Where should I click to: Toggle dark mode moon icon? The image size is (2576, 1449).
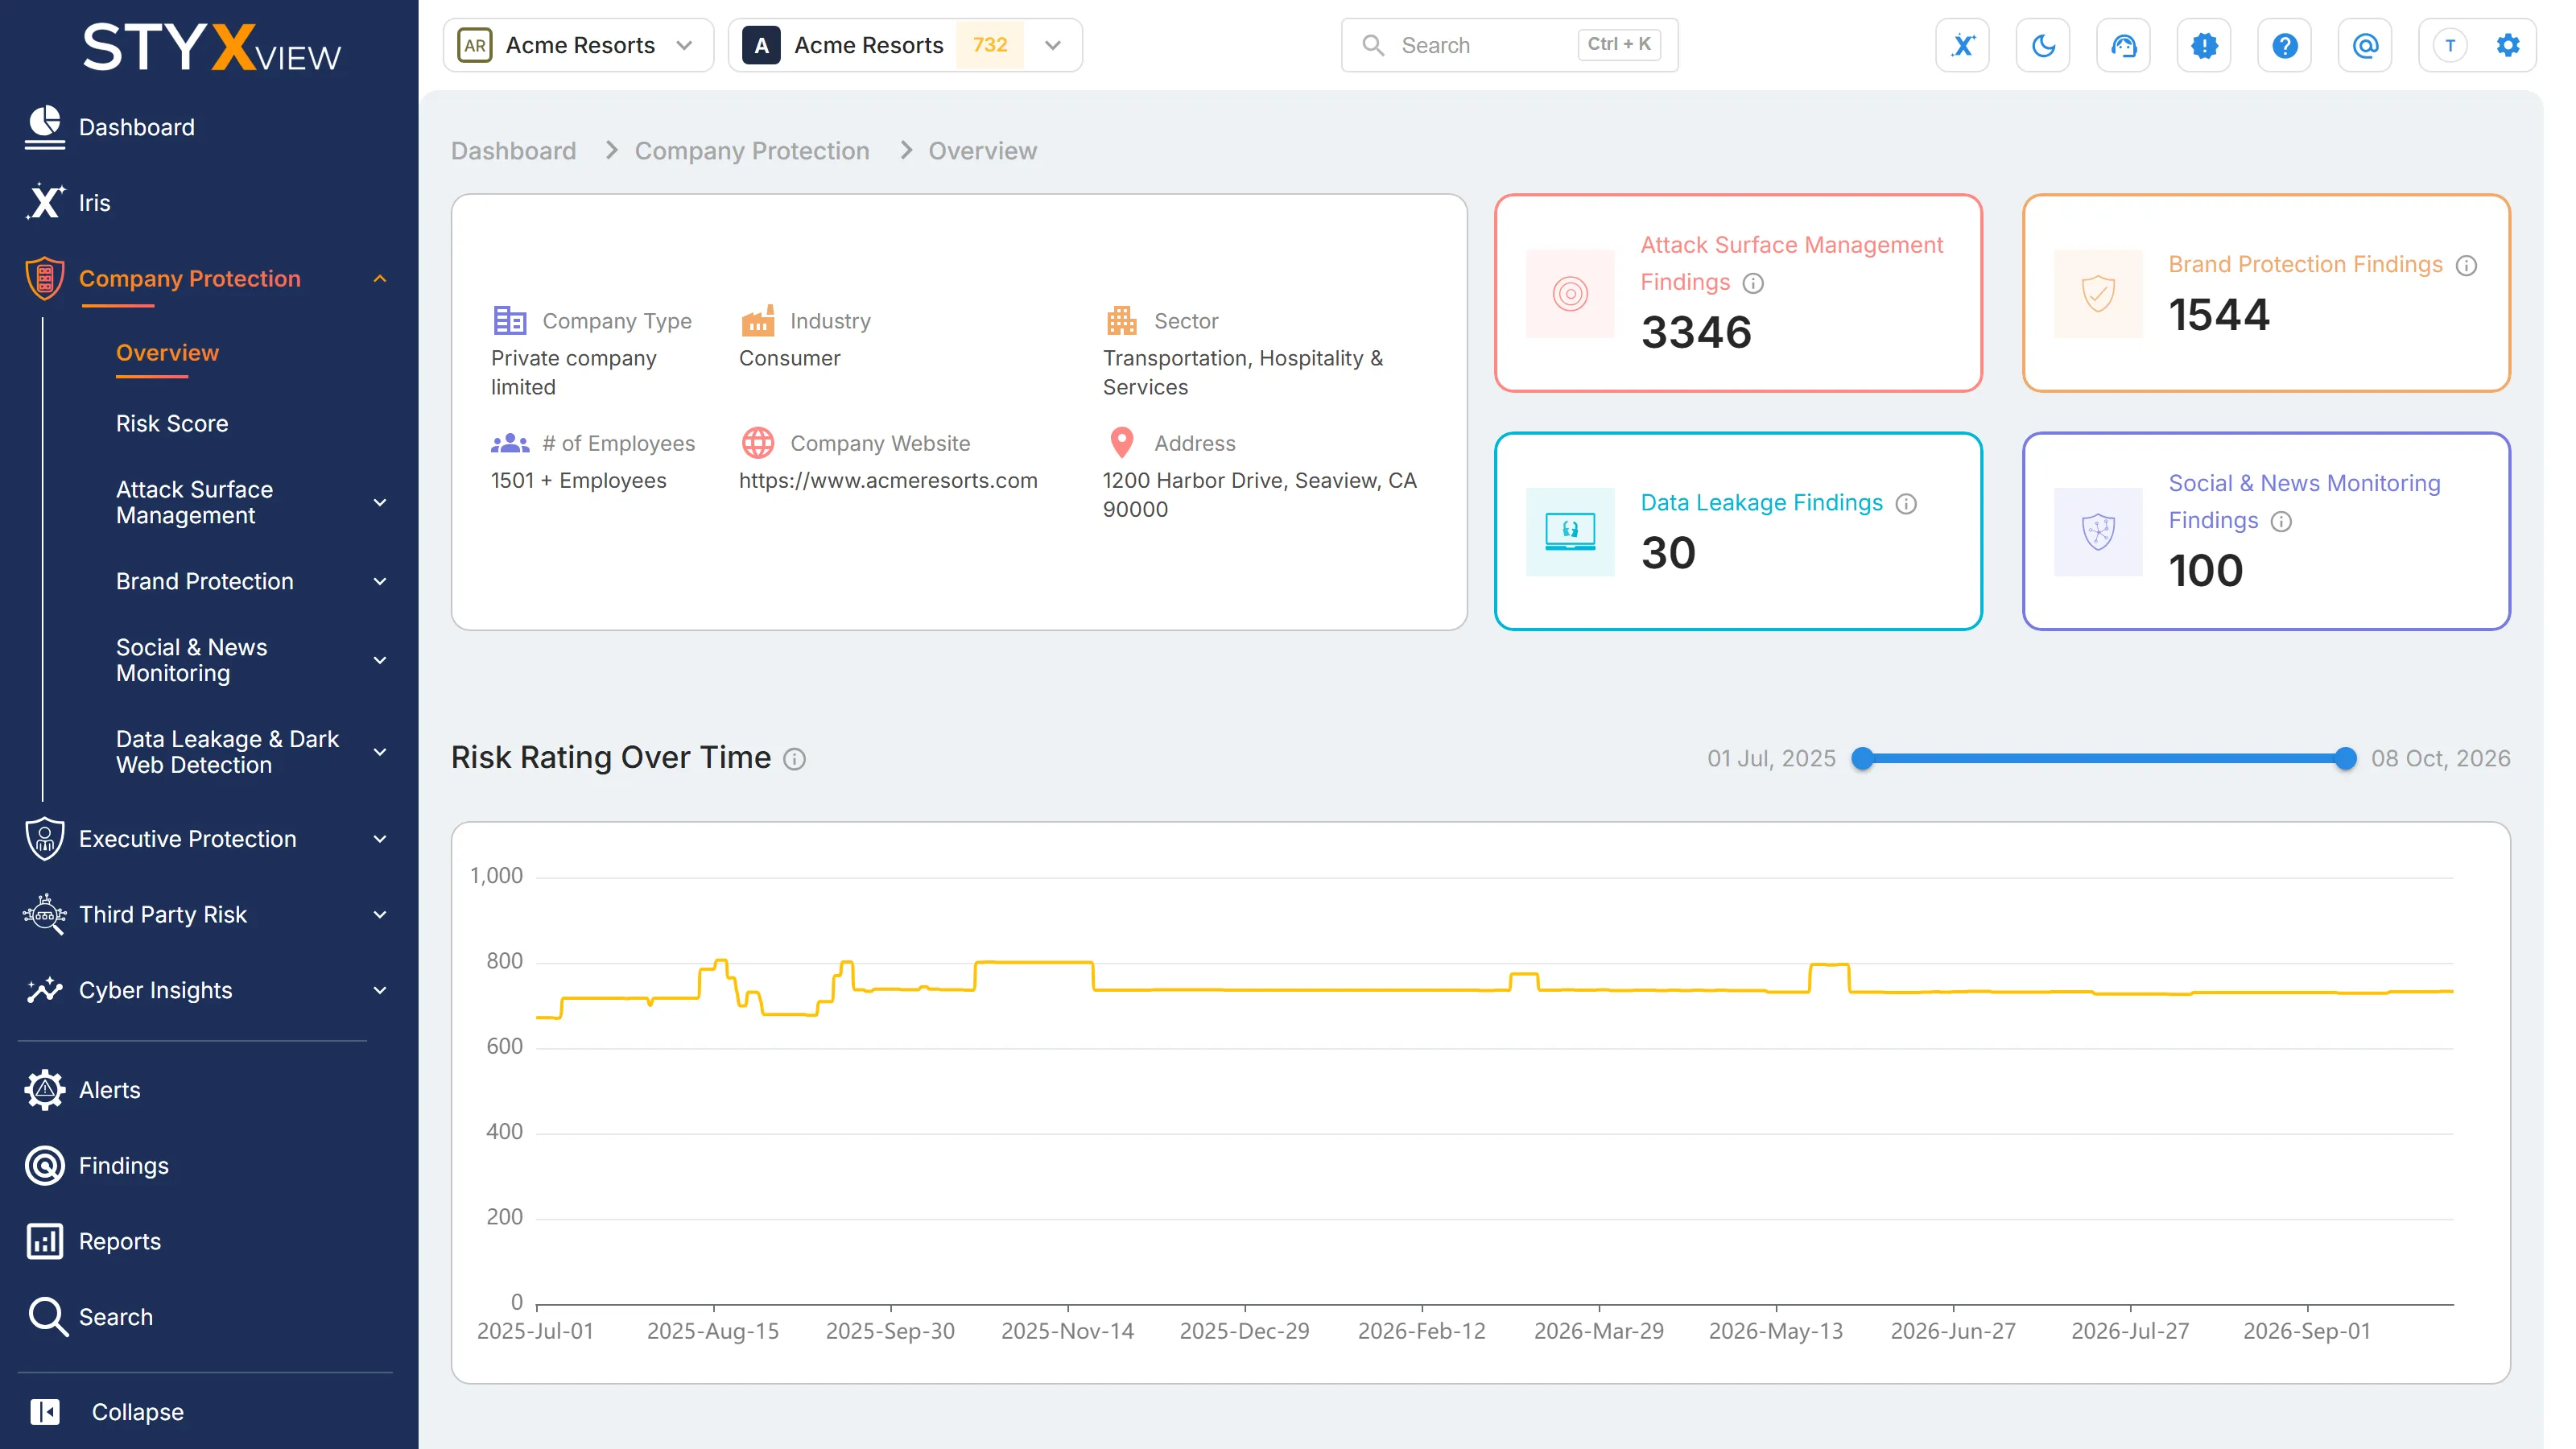click(x=2043, y=45)
